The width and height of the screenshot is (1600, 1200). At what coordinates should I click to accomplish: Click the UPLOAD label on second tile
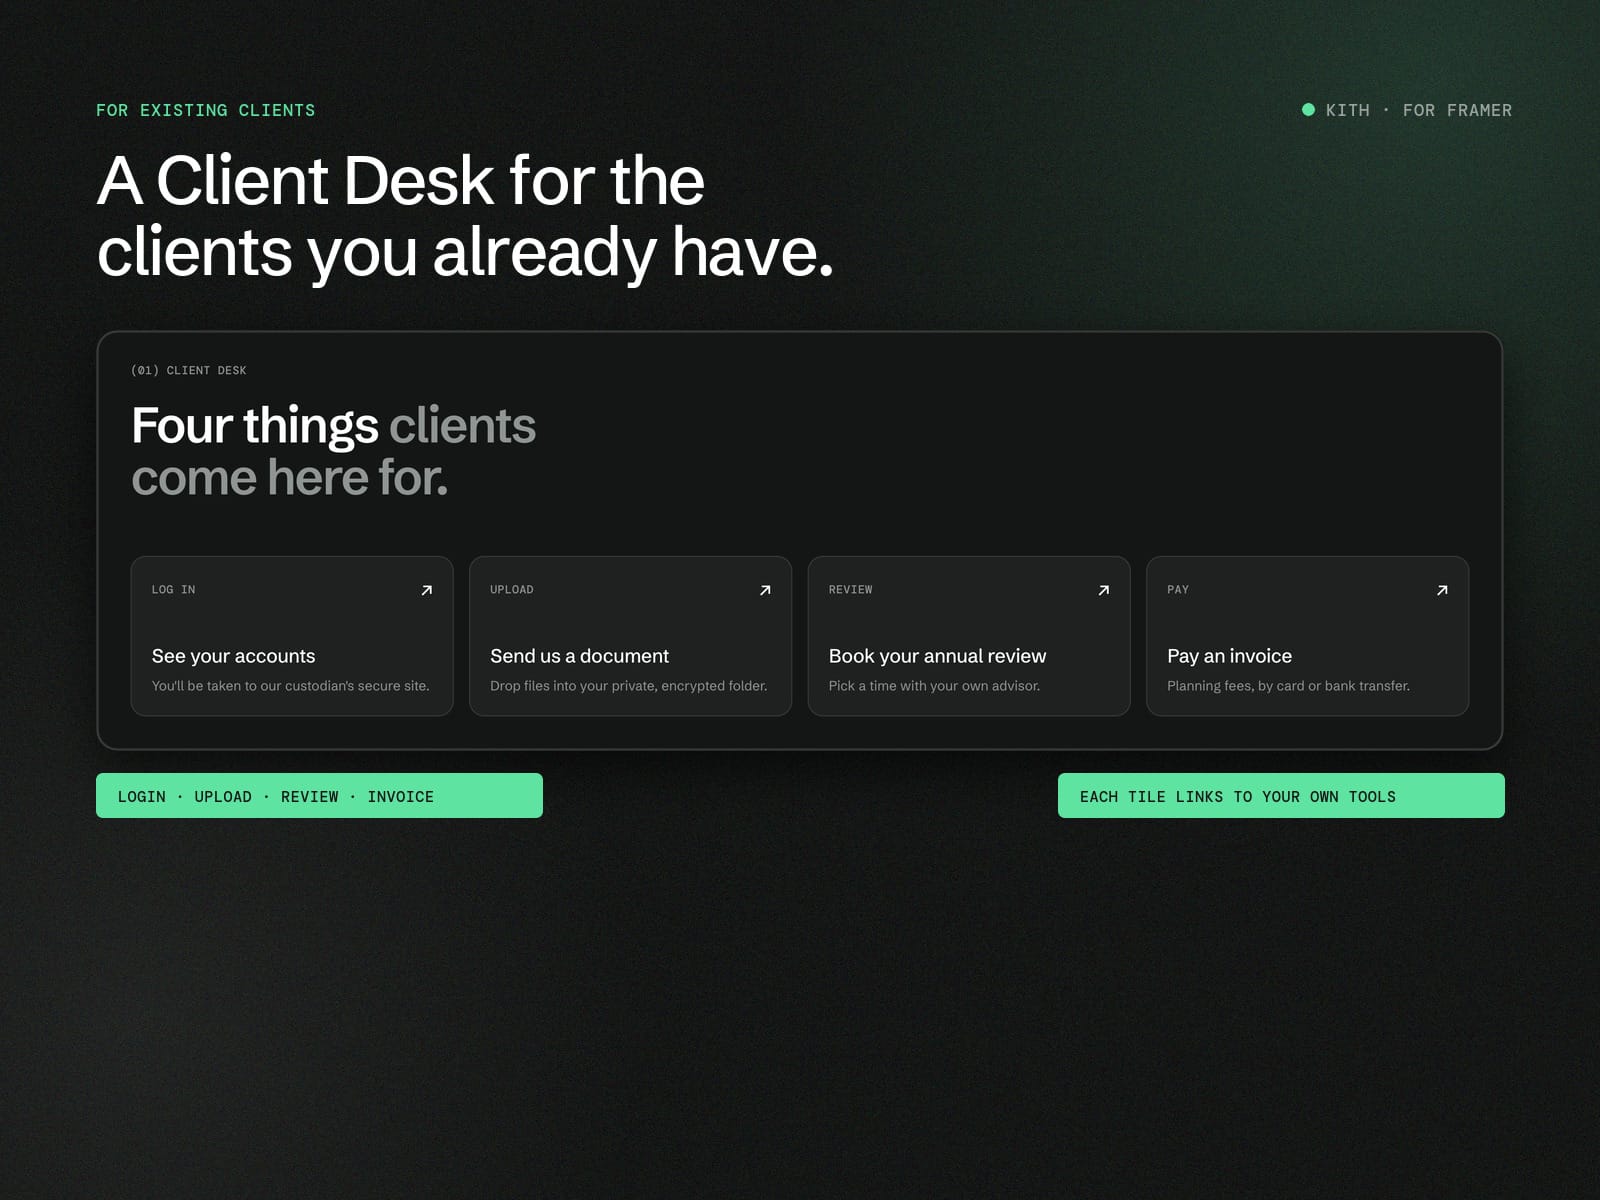pyautogui.click(x=512, y=590)
